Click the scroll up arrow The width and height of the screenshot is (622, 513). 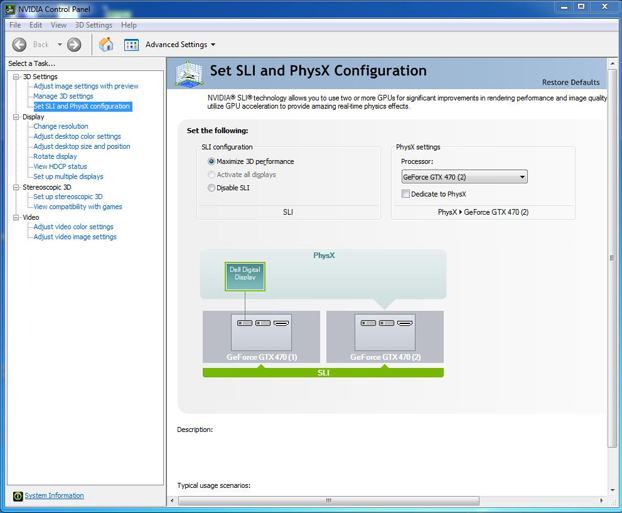tap(612, 63)
